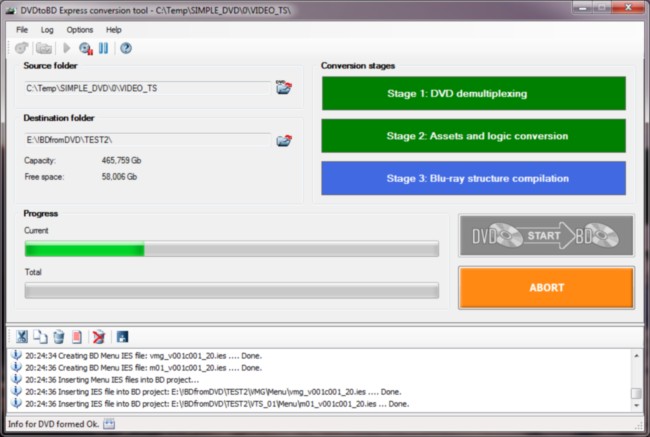The height and width of the screenshot is (437, 650).
Task: Click the grey play arrow toolbar icon
Action: pyautogui.click(x=66, y=48)
